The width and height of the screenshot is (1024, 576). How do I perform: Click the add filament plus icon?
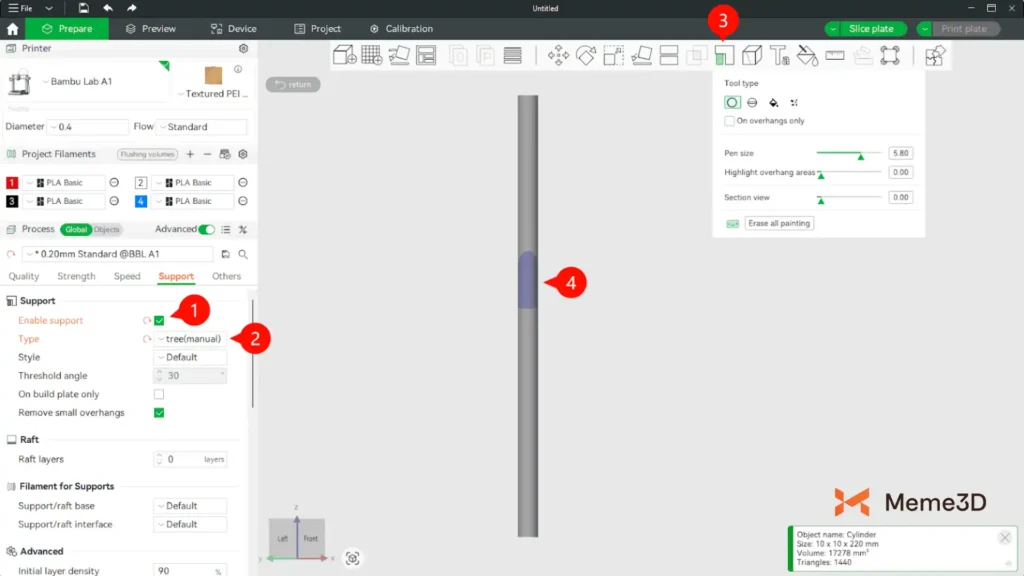[x=190, y=154]
